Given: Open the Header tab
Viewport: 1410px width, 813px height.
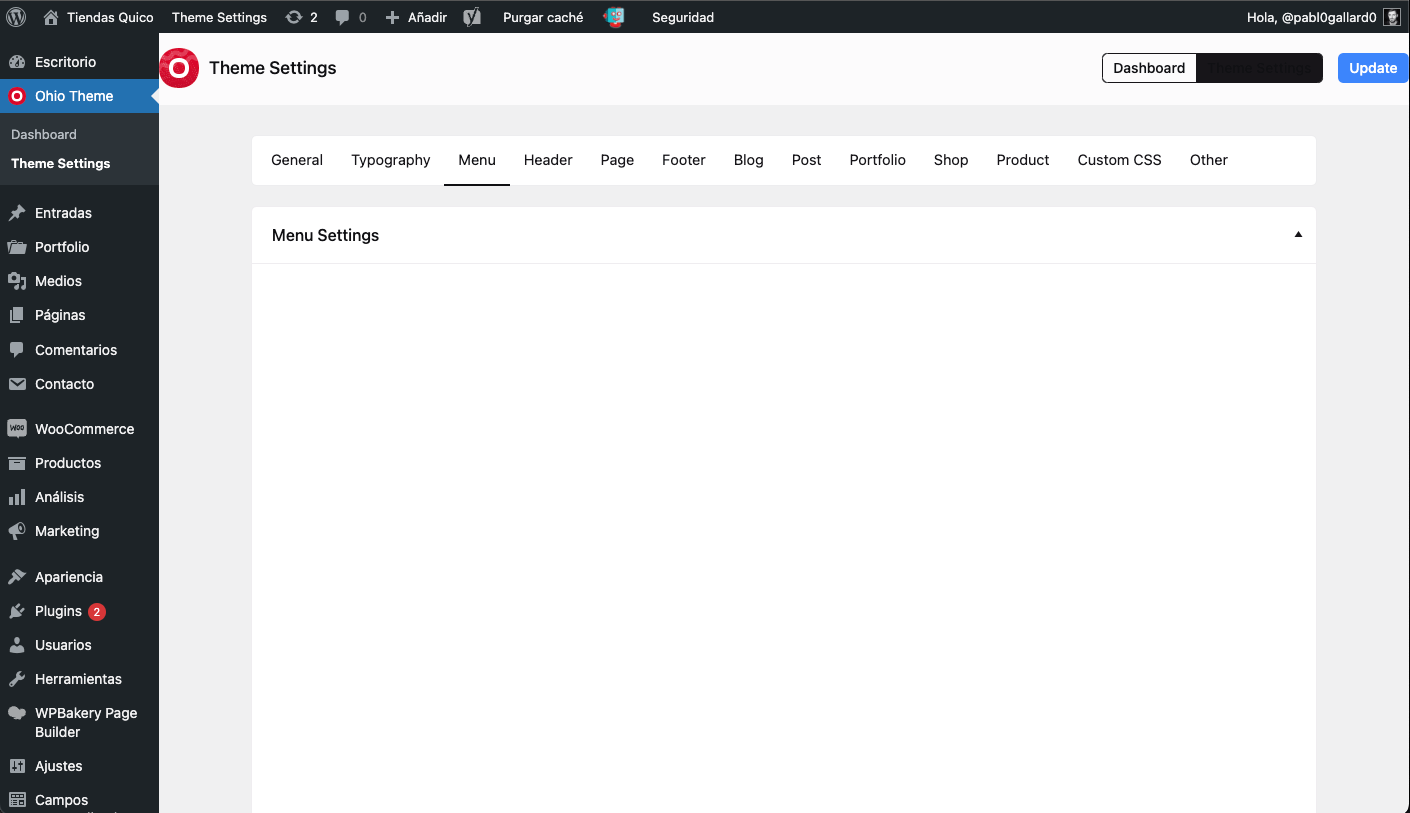Looking at the screenshot, I should [548, 160].
